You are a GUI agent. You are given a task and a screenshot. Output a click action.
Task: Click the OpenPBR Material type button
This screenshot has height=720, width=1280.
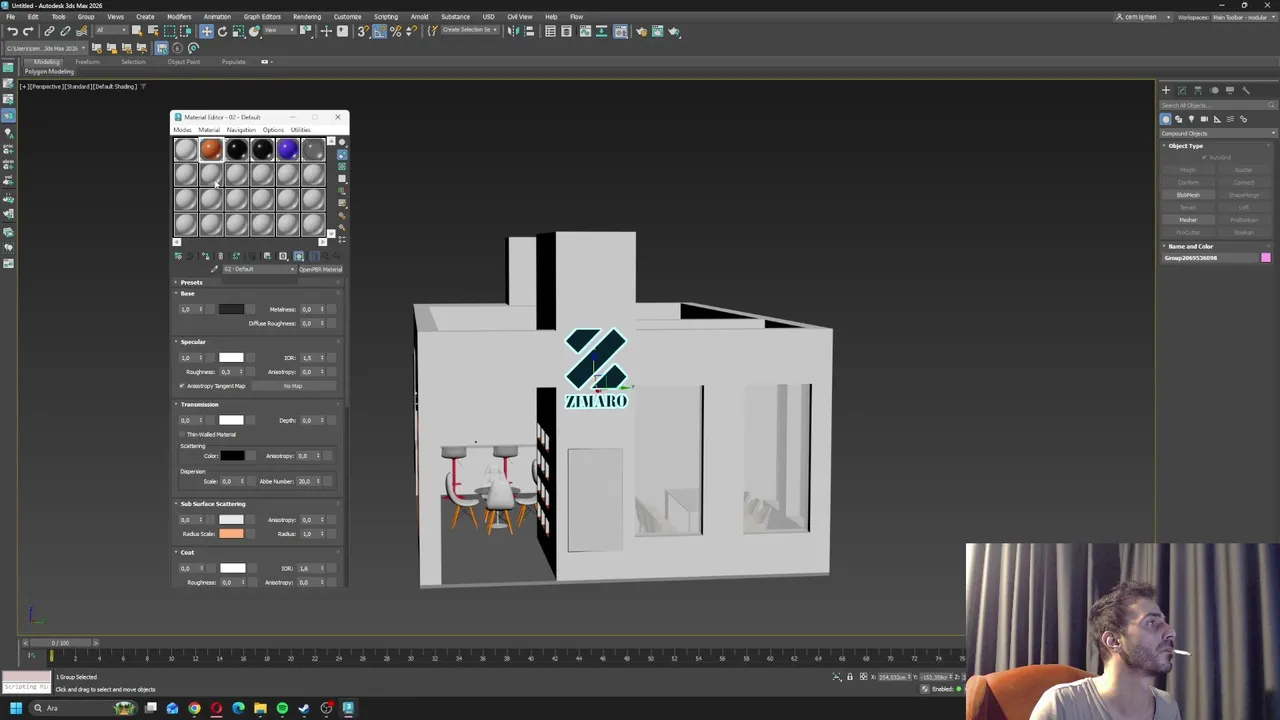tap(320, 269)
